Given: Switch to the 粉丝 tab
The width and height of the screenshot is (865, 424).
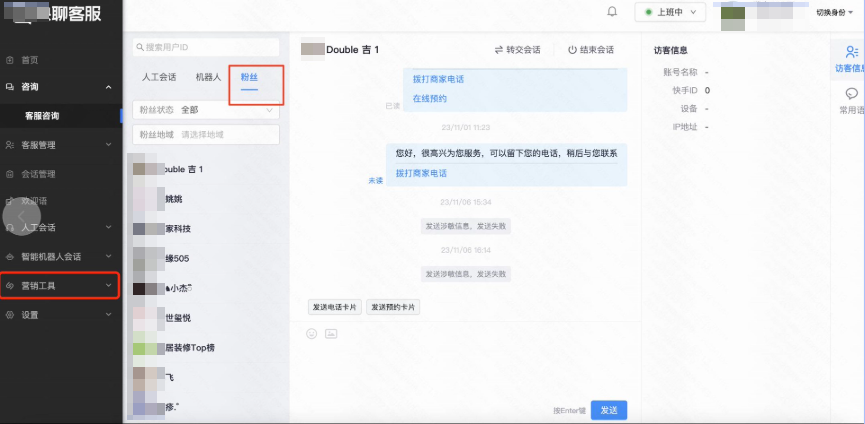Looking at the screenshot, I should point(249,76).
